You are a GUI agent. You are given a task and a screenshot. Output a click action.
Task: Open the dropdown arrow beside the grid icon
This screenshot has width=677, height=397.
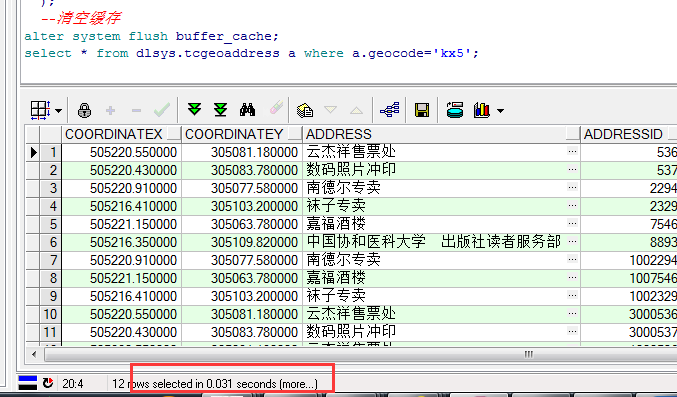tap(59, 111)
